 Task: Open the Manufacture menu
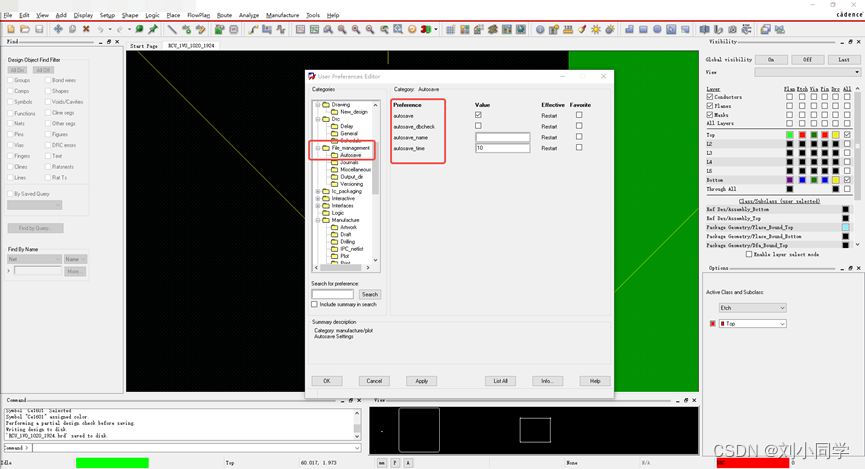(x=282, y=15)
